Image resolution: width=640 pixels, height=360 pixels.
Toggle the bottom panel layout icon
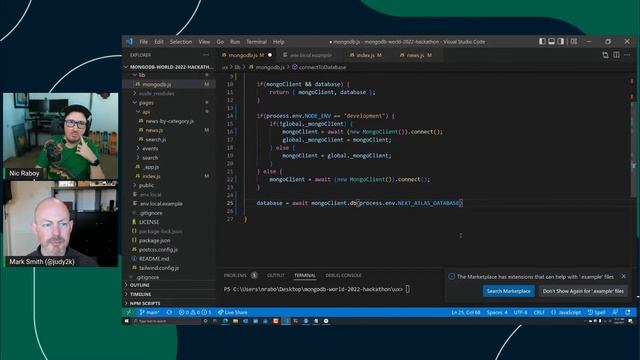pyautogui.click(x=551, y=41)
